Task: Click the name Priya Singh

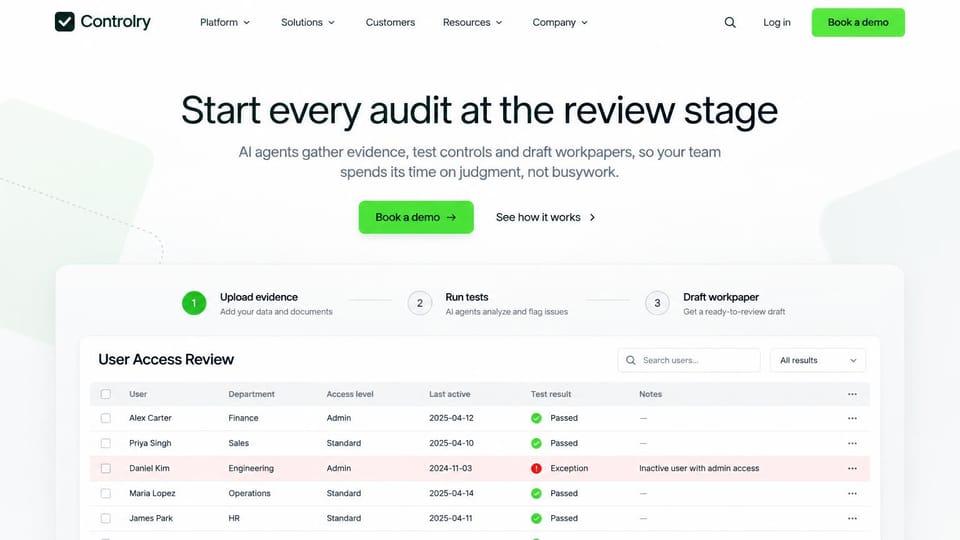Action: [150, 443]
